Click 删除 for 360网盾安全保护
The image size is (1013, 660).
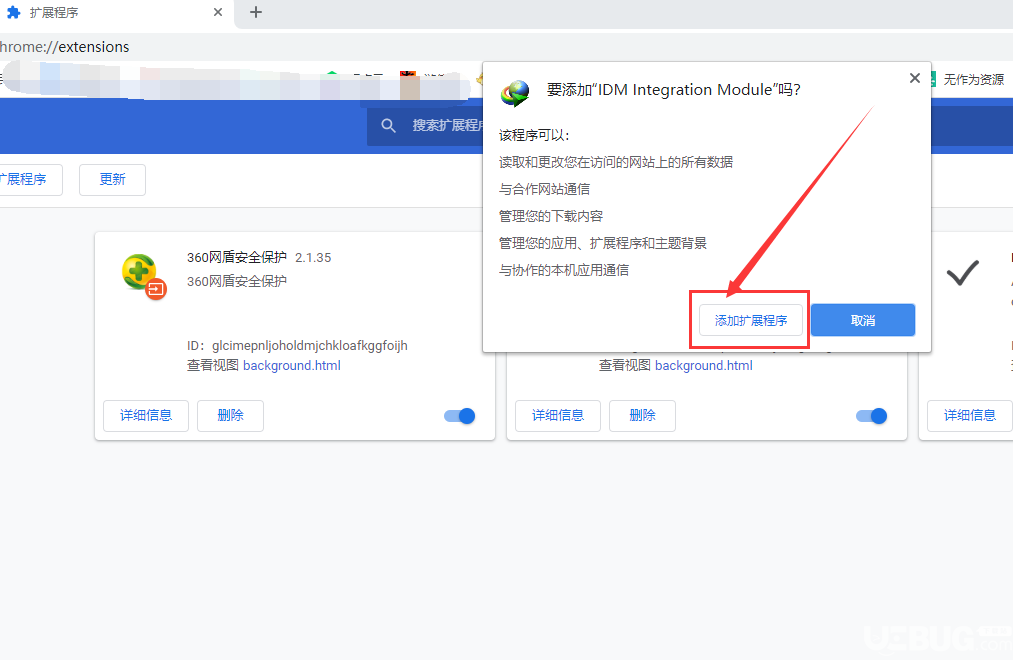(231, 415)
